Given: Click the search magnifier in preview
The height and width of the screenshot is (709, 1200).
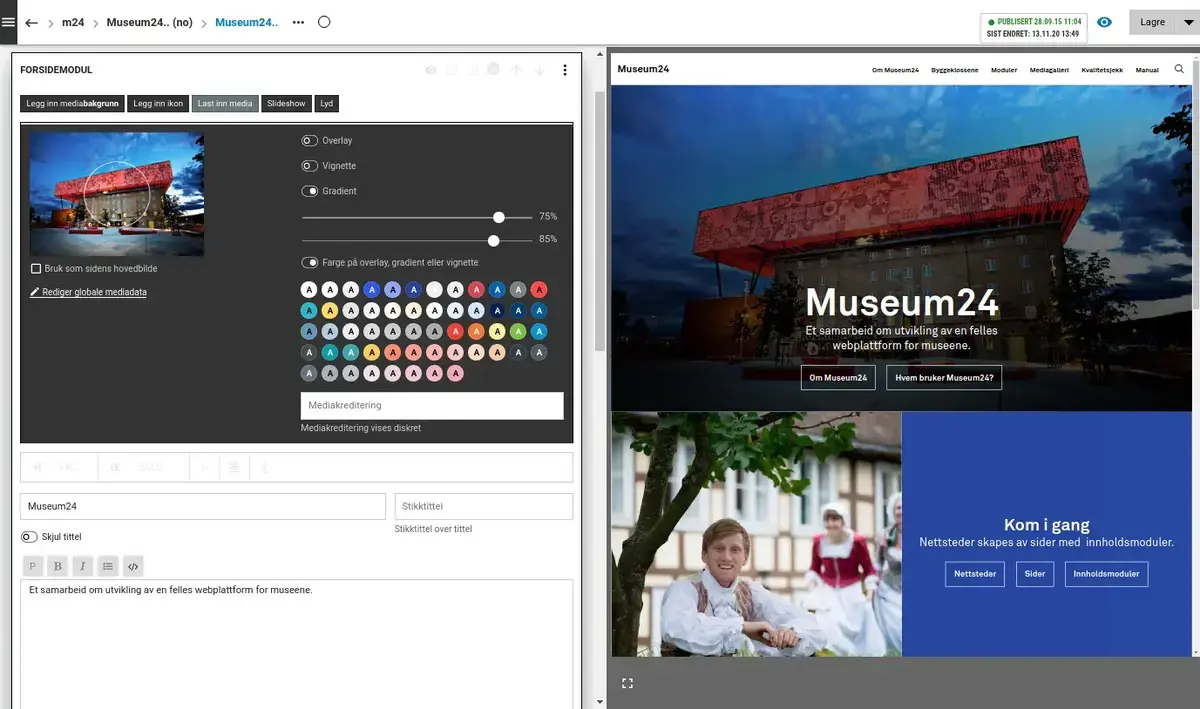Looking at the screenshot, I should [x=1179, y=69].
